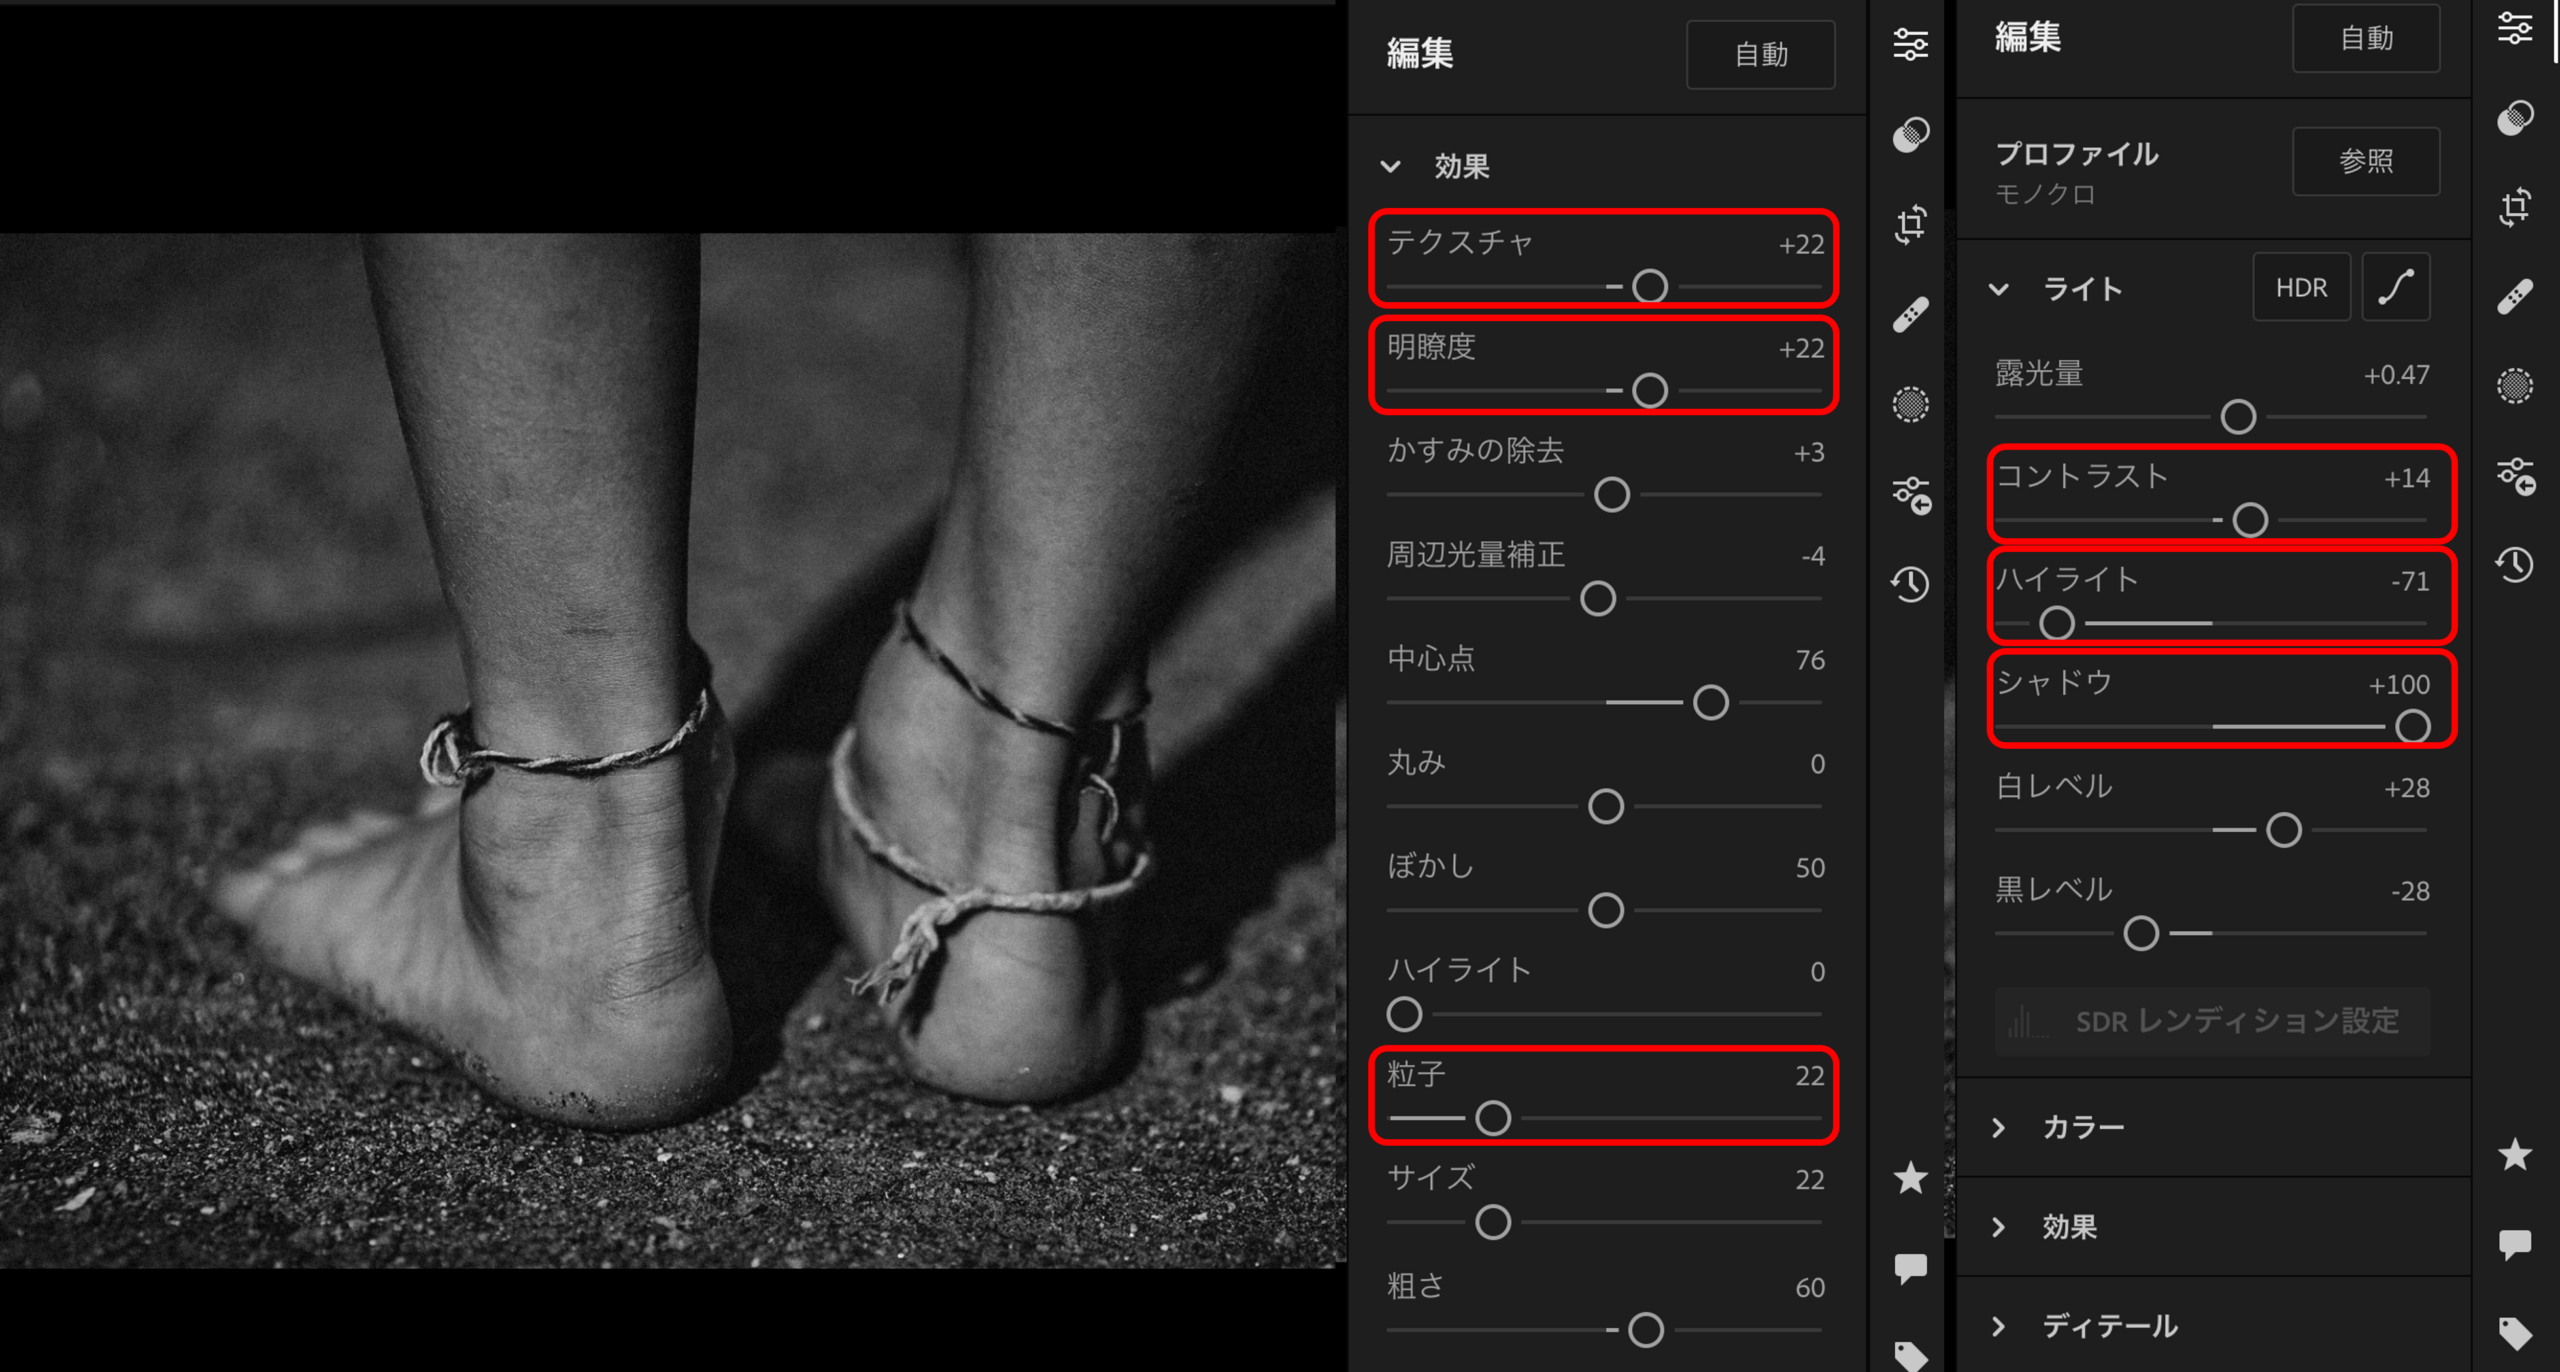The width and height of the screenshot is (2560, 1372).
Task: Select the Healing bandage tool in middle toolbar
Action: [x=1910, y=314]
